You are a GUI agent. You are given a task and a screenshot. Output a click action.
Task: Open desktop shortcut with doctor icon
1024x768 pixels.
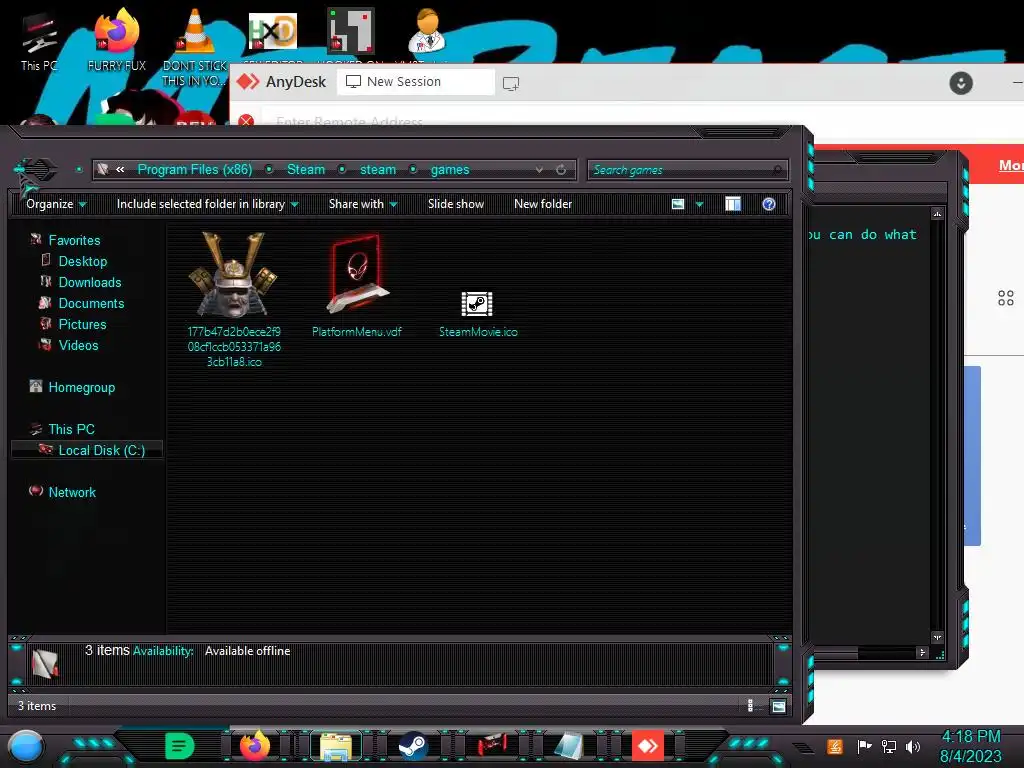(427, 33)
